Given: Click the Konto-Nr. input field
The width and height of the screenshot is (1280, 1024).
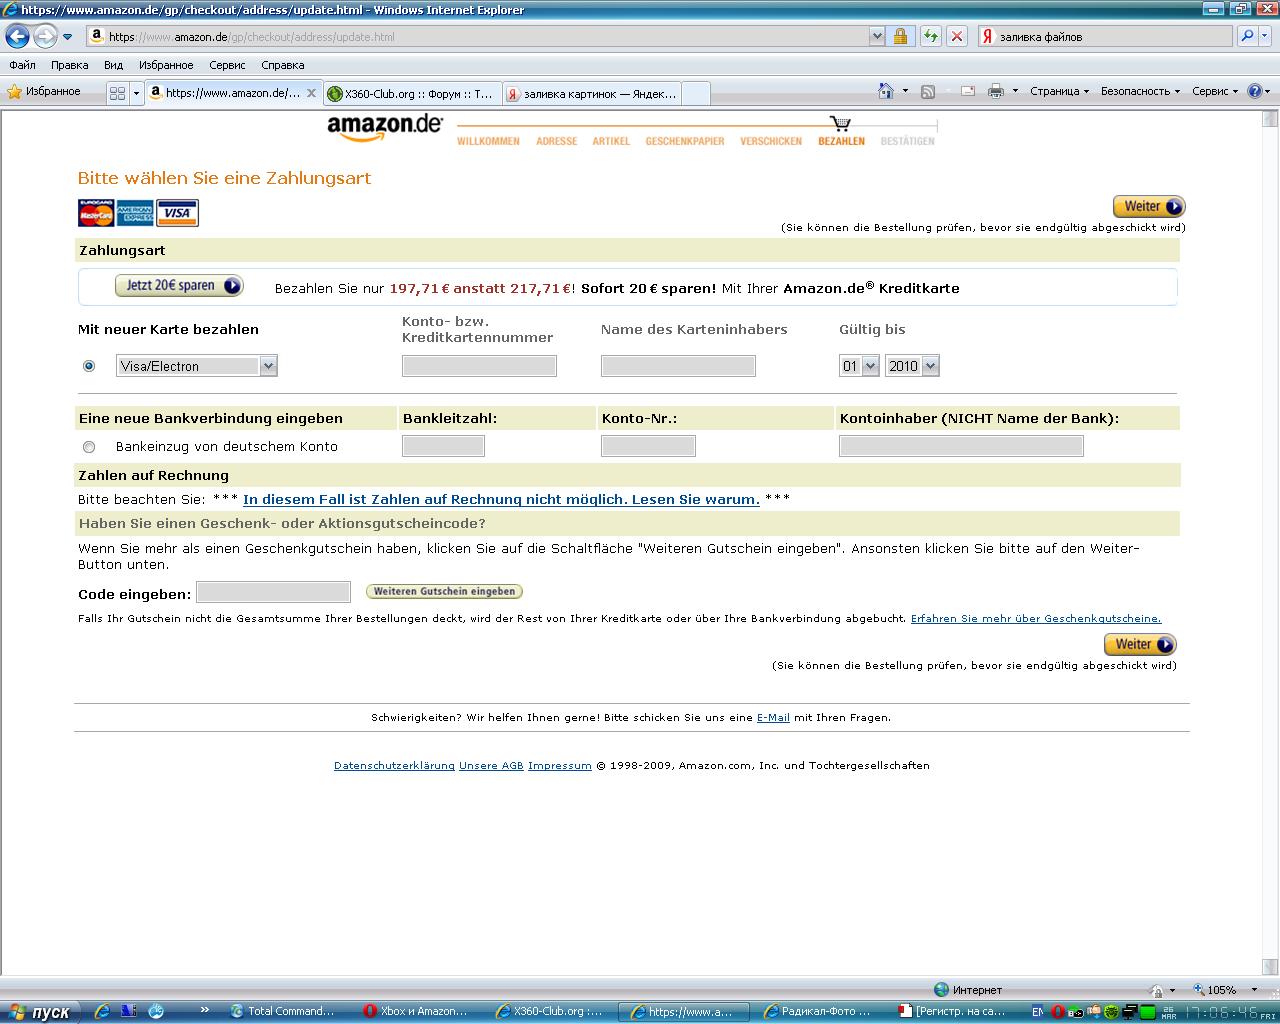Looking at the screenshot, I should pyautogui.click(x=648, y=446).
